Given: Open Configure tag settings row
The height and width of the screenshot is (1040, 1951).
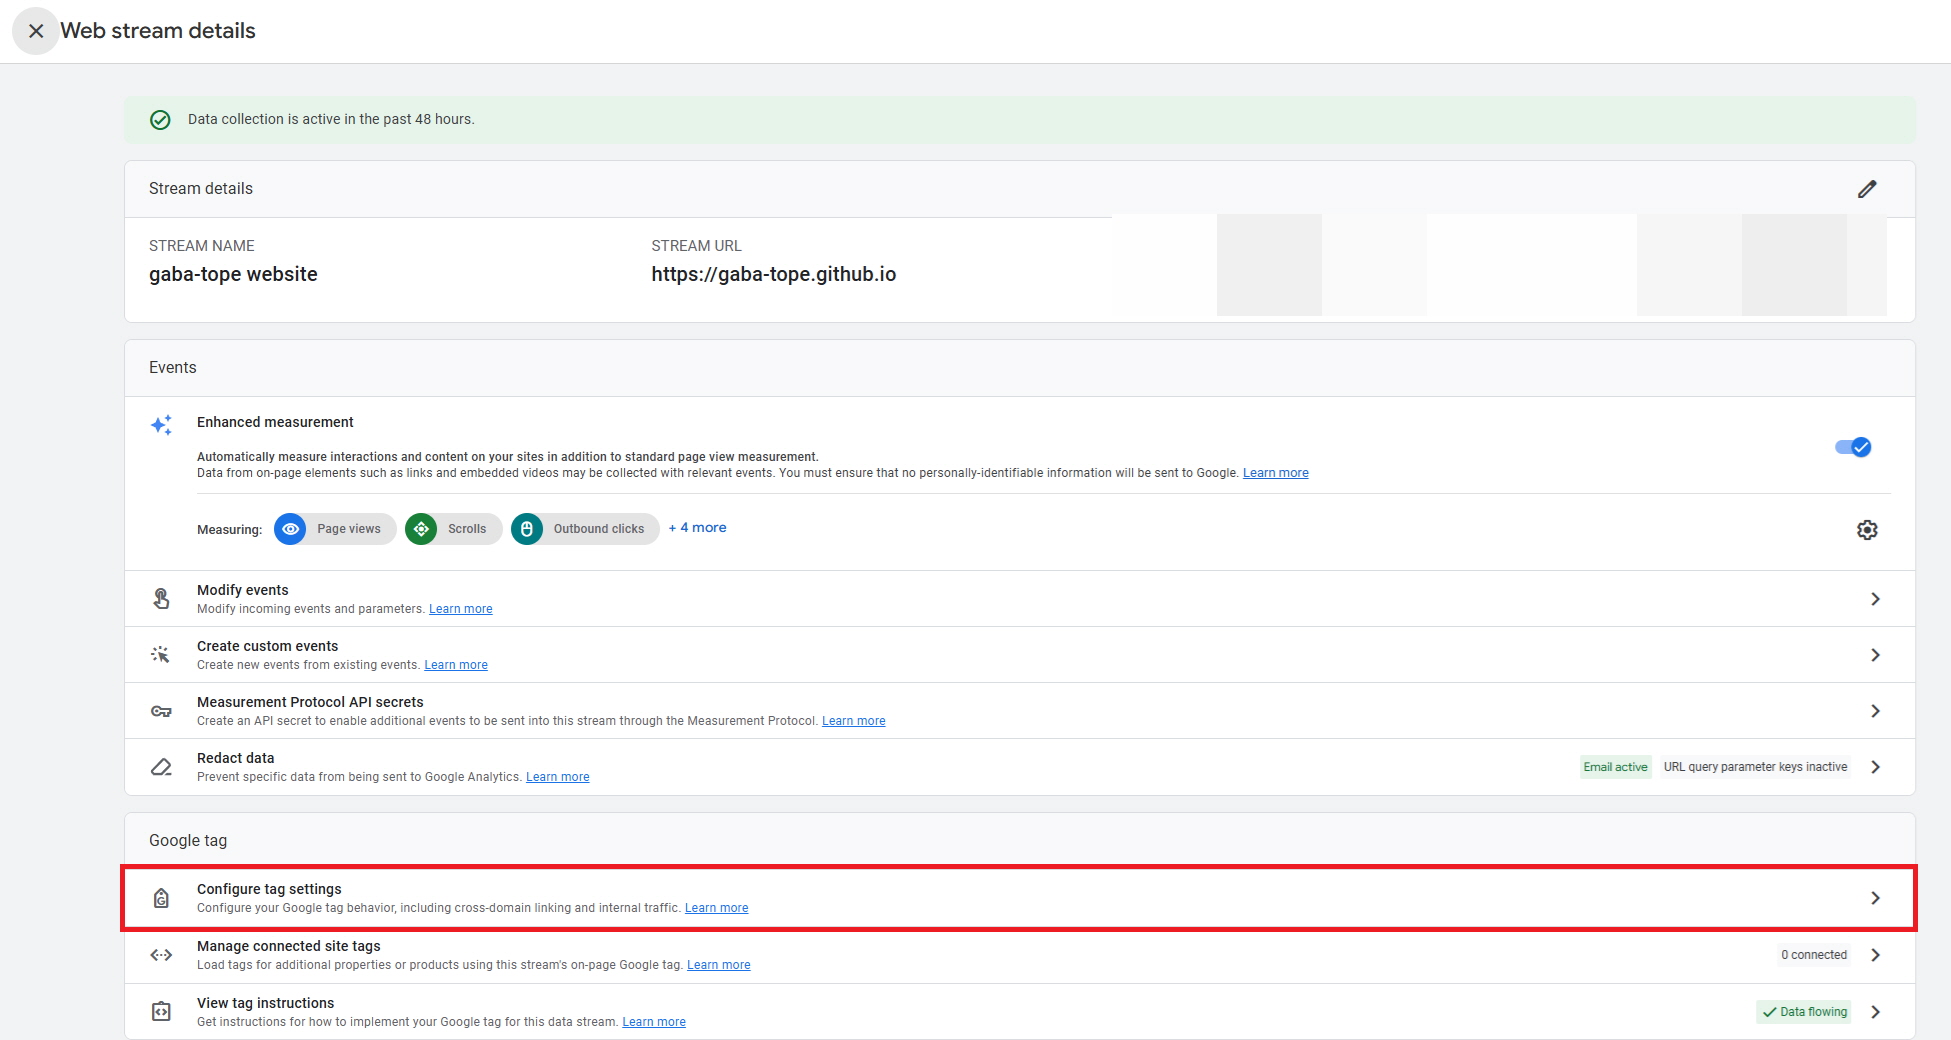Looking at the screenshot, I should pyautogui.click(x=1020, y=898).
